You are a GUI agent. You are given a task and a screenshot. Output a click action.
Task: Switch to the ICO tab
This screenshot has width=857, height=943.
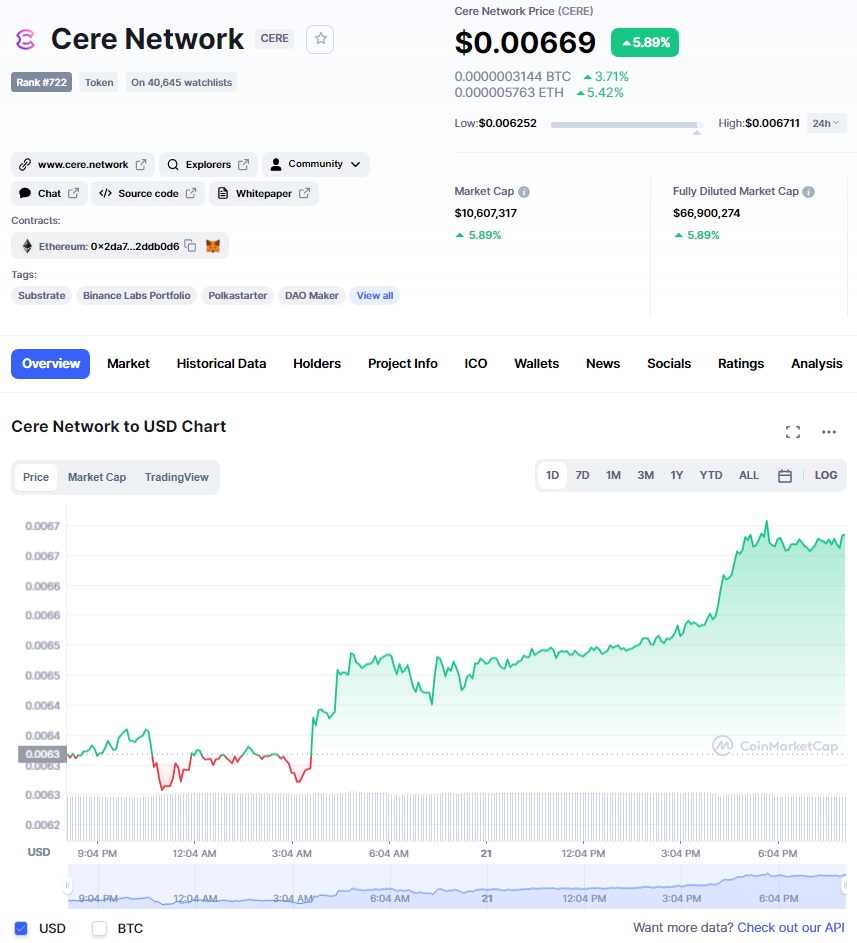tap(476, 364)
